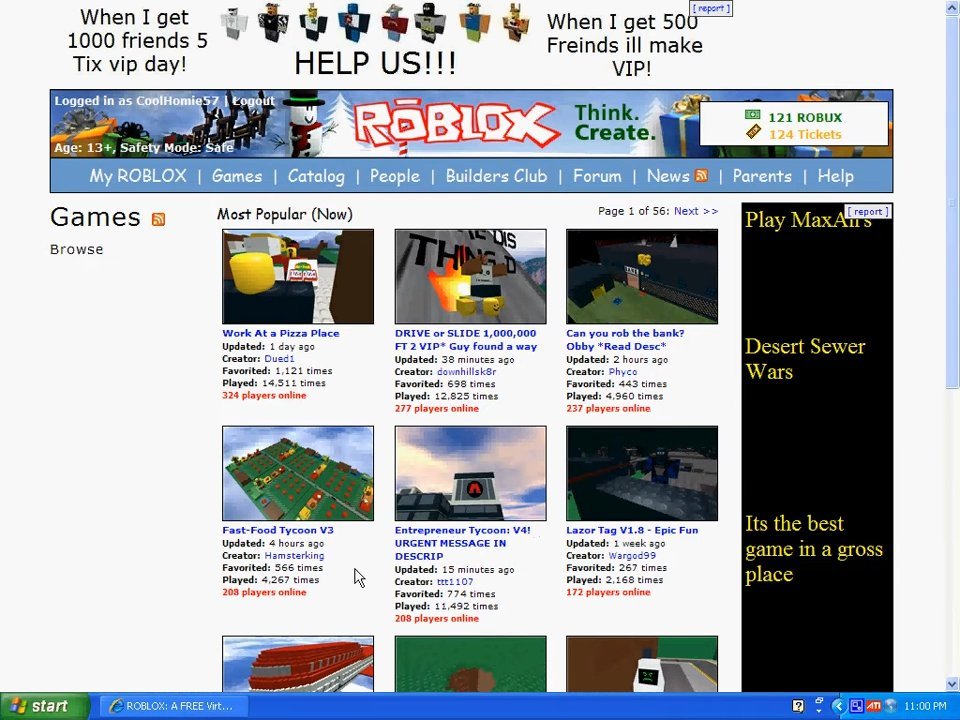Go to the Catalog section

coord(316,176)
